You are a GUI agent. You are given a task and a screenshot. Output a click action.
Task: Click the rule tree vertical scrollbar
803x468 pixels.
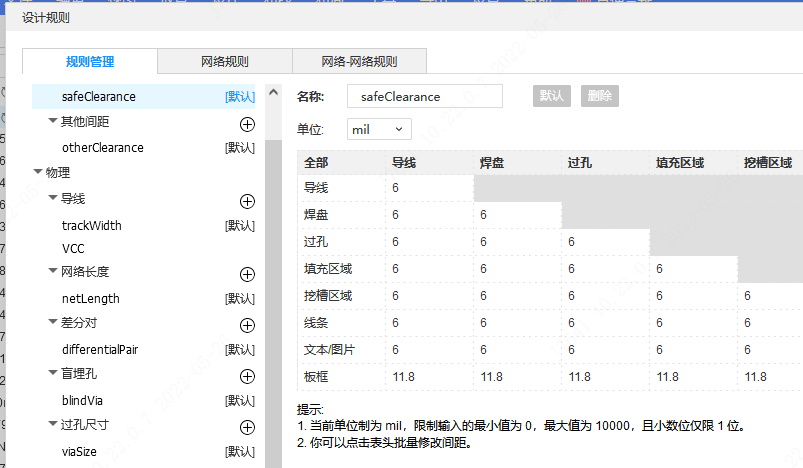pyautogui.click(x=273, y=300)
